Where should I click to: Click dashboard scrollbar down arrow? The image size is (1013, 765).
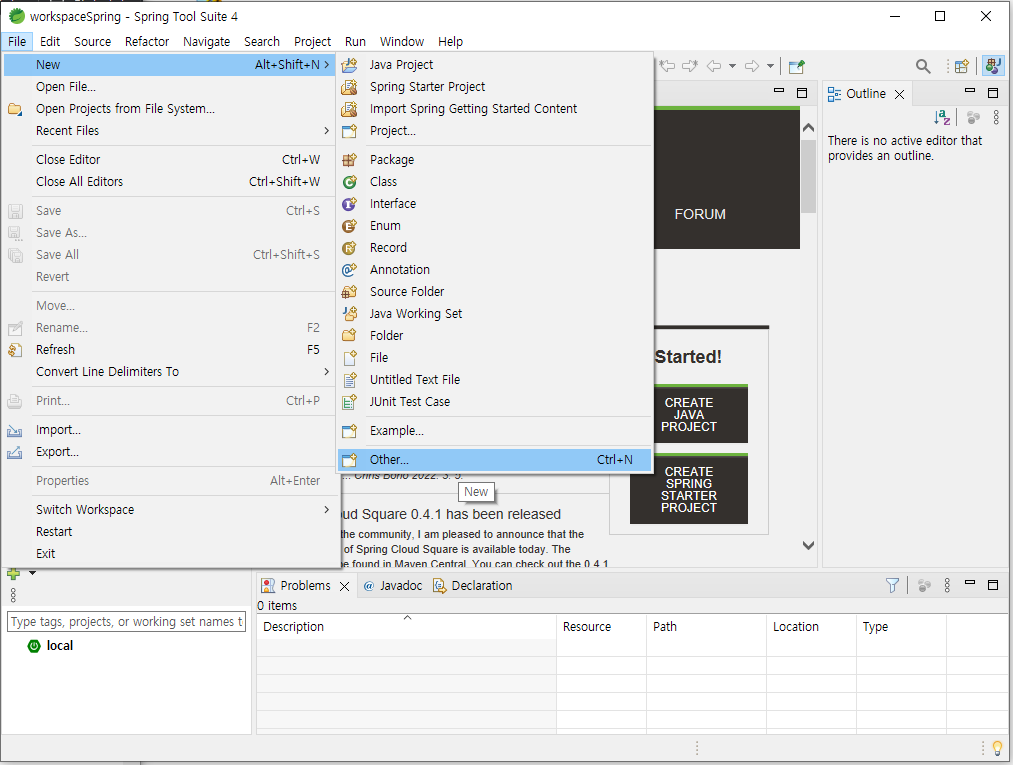pos(808,545)
